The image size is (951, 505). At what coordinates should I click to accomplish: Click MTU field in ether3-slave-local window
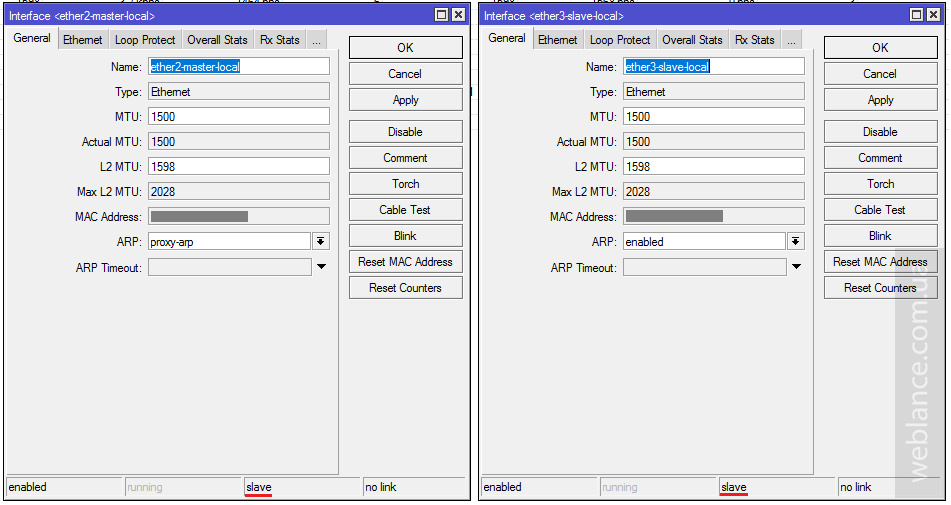click(714, 116)
